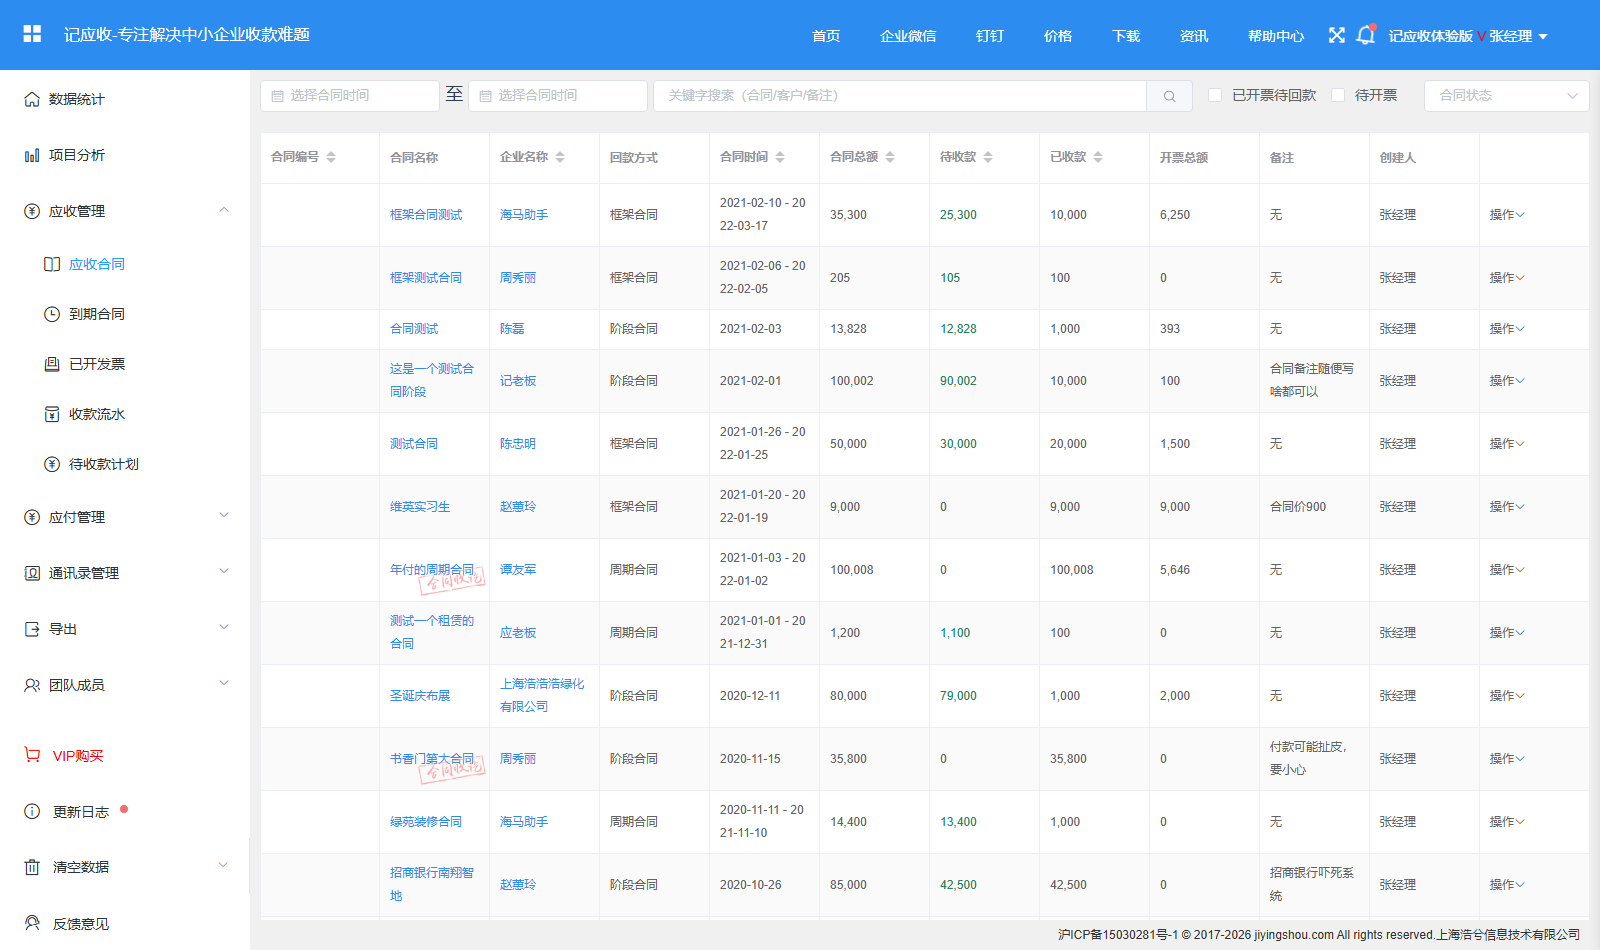Image resolution: width=1600 pixels, height=950 pixels.
Task: Sort by 待收款 column arrows
Action: click(x=988, y=157)
